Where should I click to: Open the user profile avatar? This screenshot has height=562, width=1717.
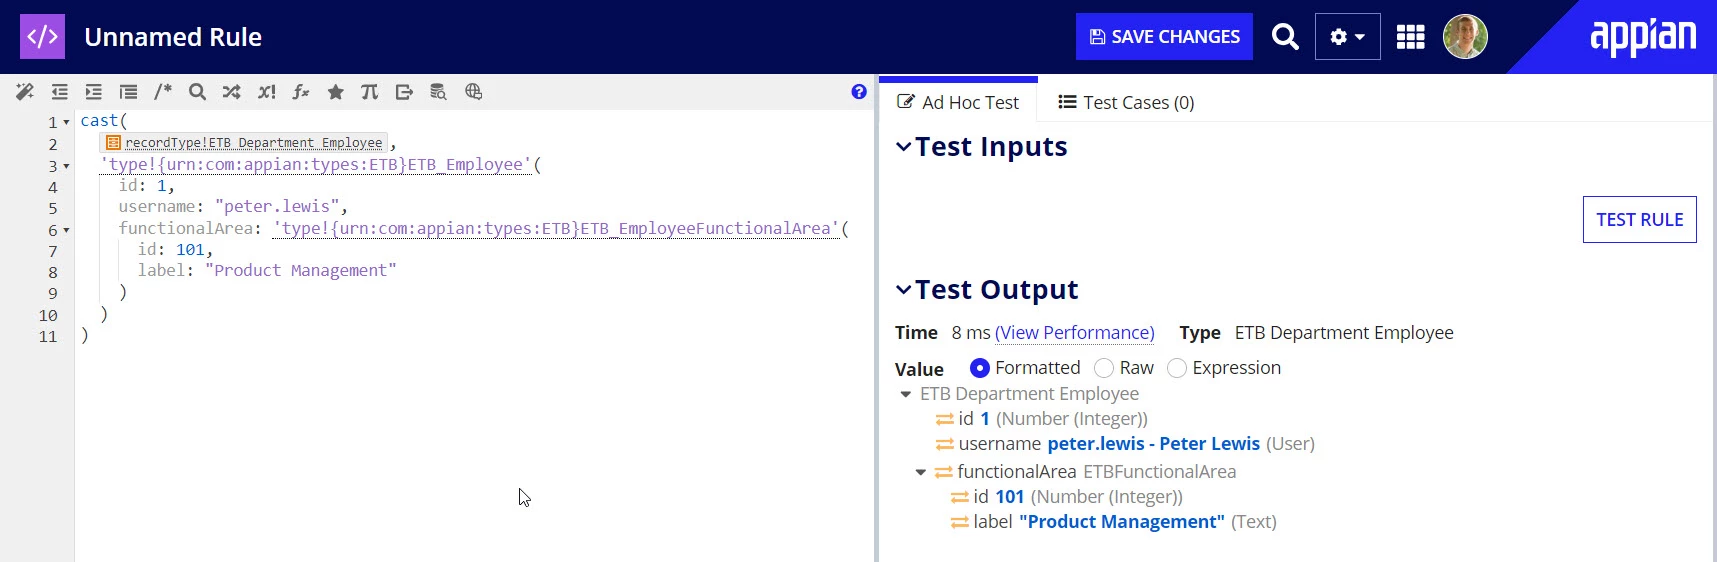pyautogui.click(x=1465, y=37)
